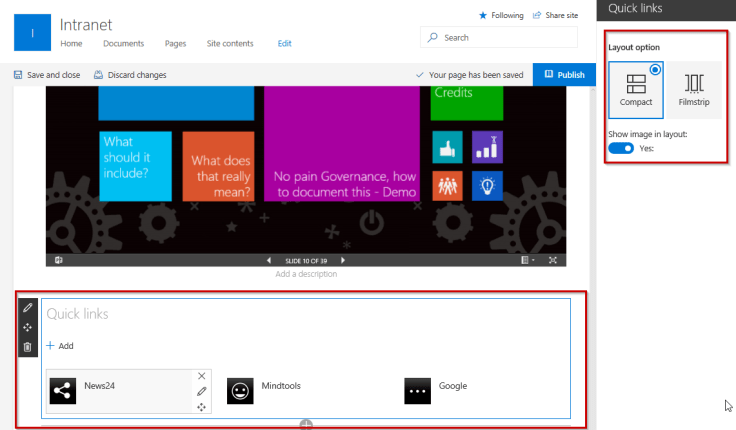Go to next slide in presentation
Screen dimensions: 736x430
(343, 260)
